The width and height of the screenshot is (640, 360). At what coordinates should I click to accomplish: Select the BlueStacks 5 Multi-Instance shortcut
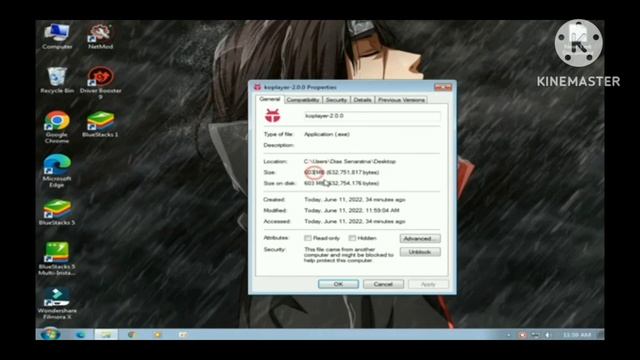tap(57, 259)
